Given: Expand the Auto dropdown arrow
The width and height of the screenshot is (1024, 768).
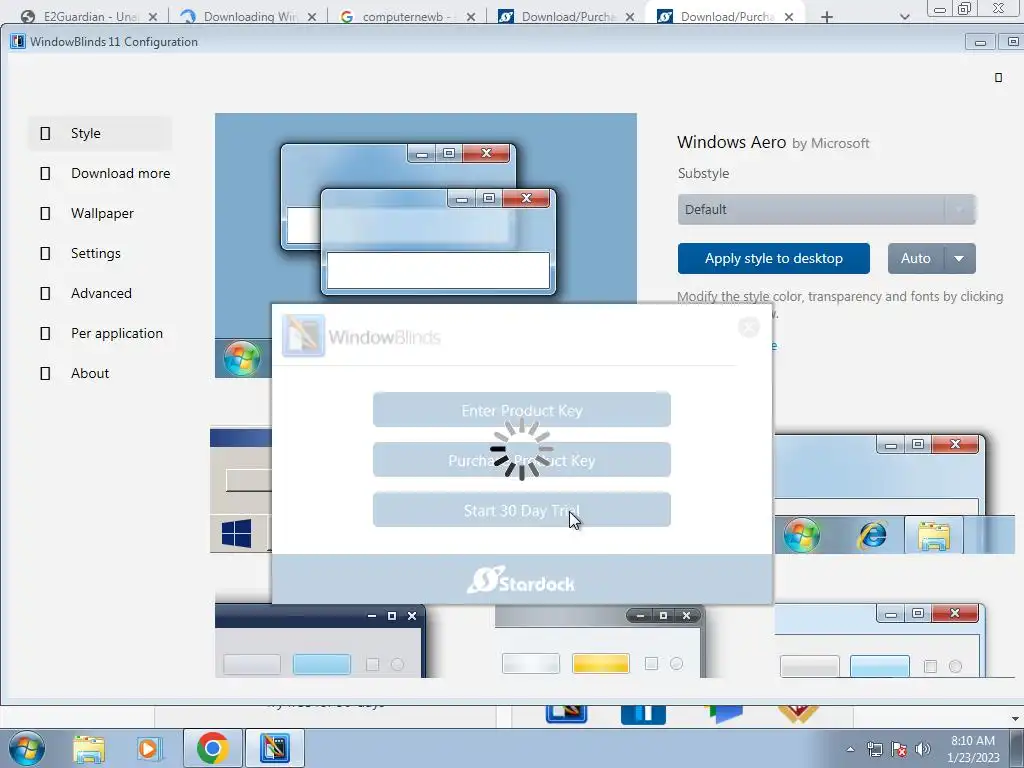Looking at the screenshot, I should [x=959, y=259].
